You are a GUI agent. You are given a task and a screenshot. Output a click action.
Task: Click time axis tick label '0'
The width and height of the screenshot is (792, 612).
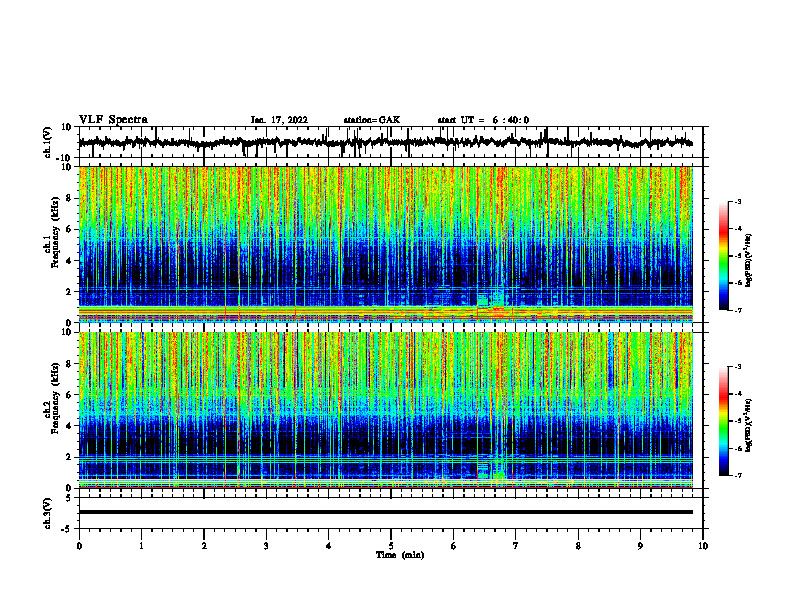(79, 546)
